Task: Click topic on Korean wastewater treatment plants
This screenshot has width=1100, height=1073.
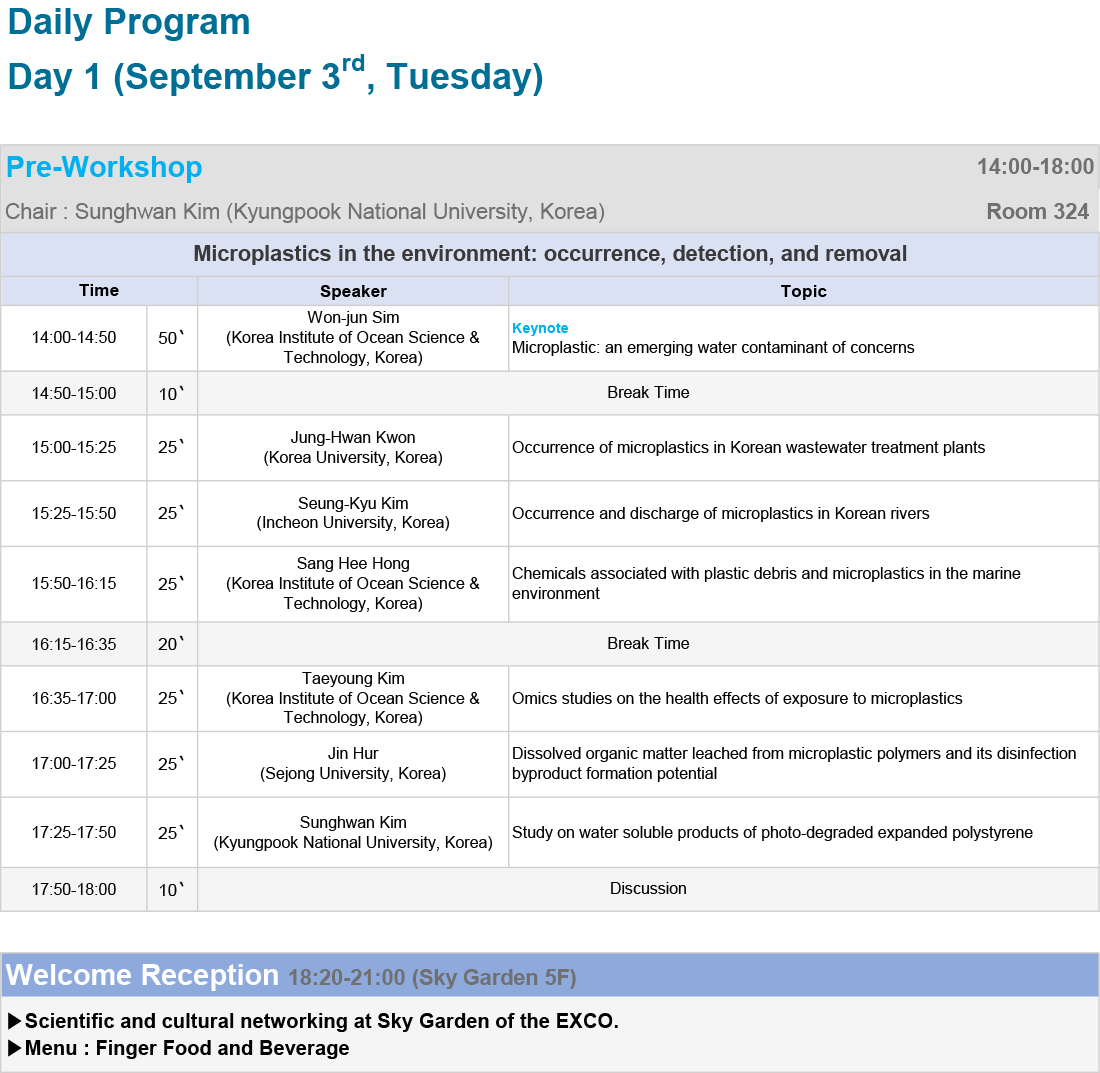Action: click(x=749, y=447)
